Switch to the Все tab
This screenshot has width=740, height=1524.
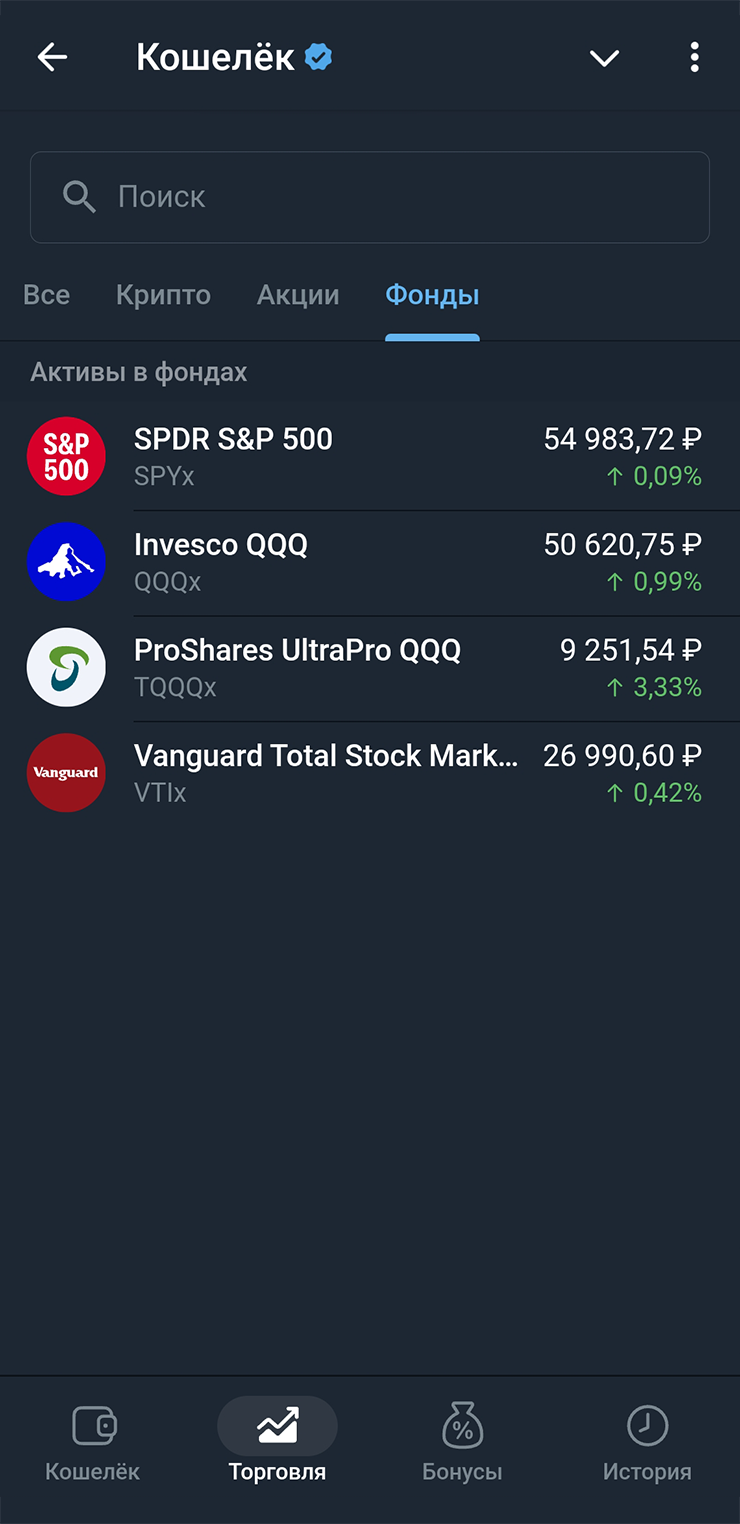pos(46,296)
